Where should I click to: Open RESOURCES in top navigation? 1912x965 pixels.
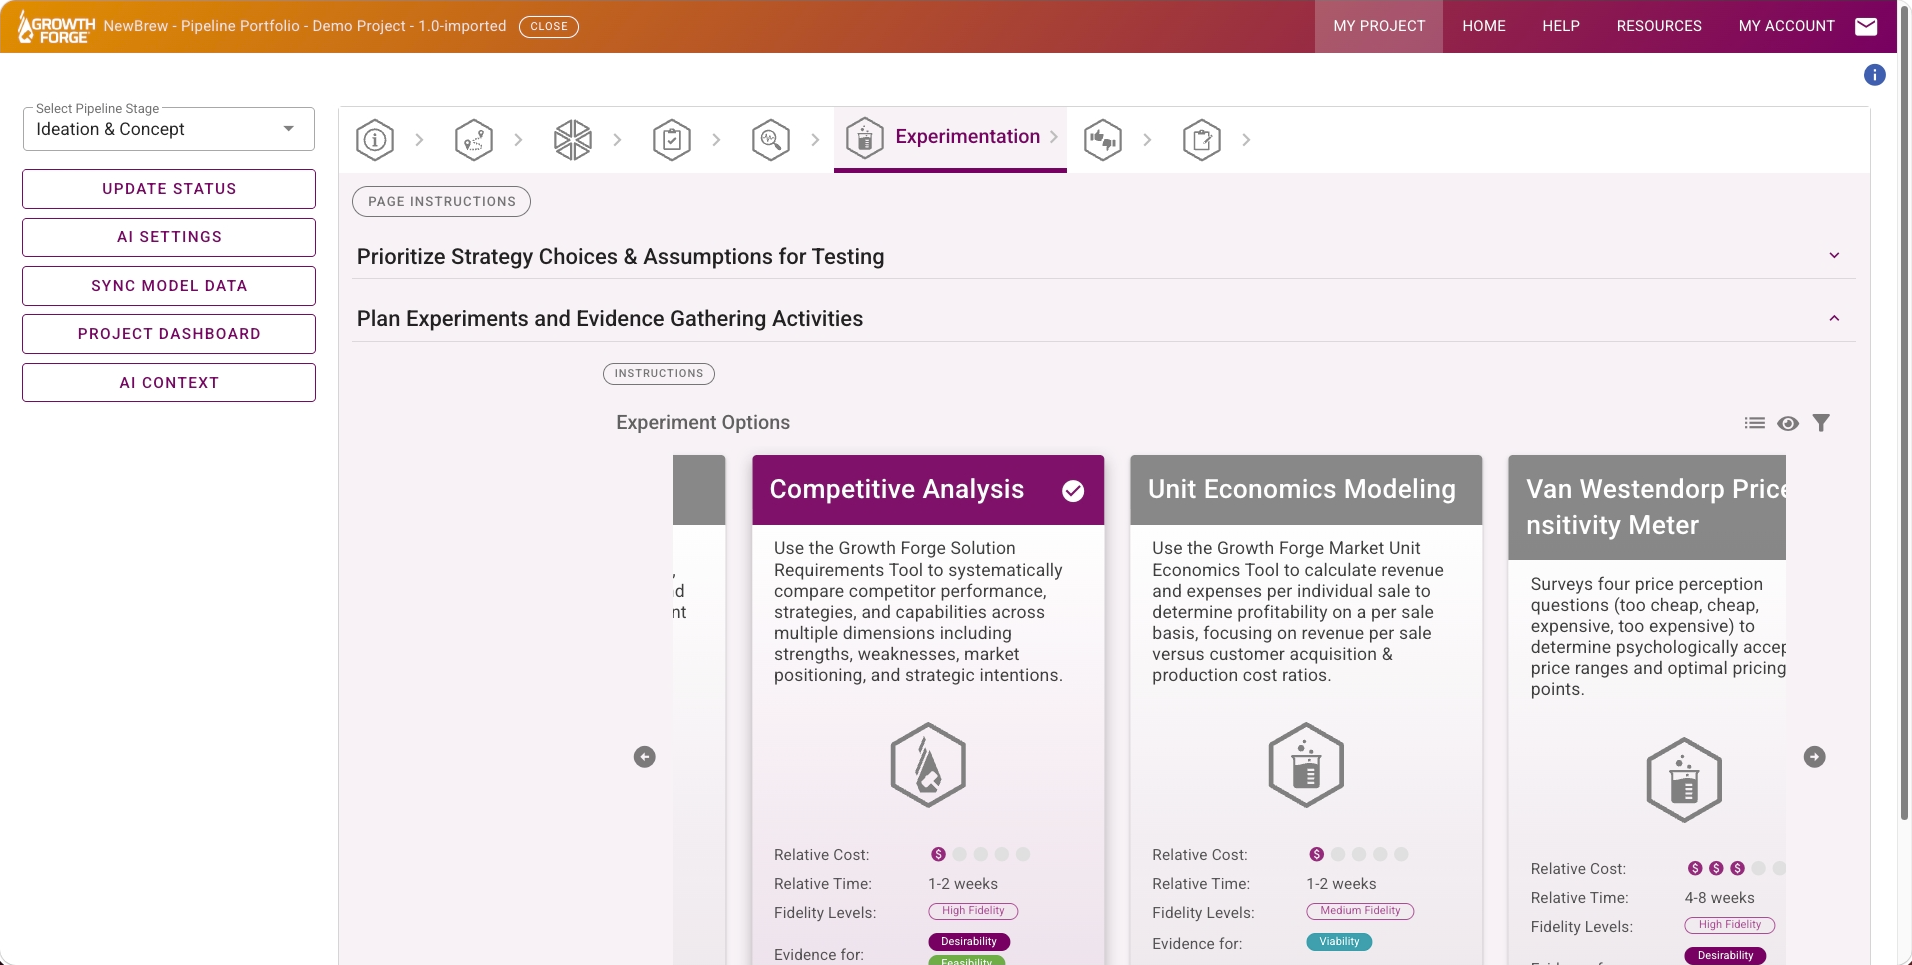pos(1659,26)
